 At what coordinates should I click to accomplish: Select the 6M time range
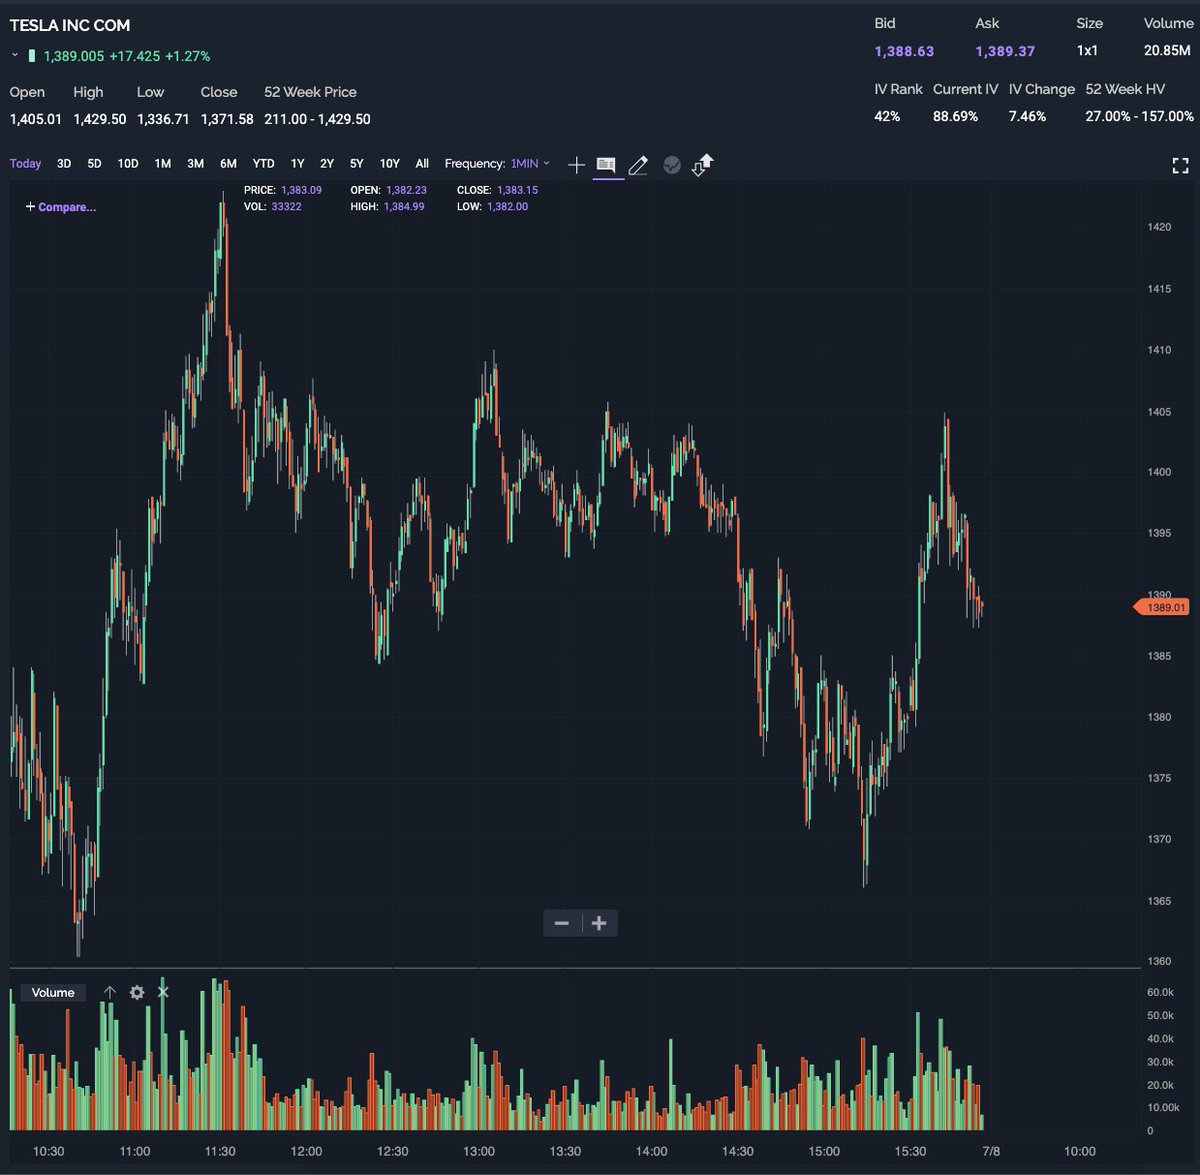pyautogui.click(x=228, y=163)
